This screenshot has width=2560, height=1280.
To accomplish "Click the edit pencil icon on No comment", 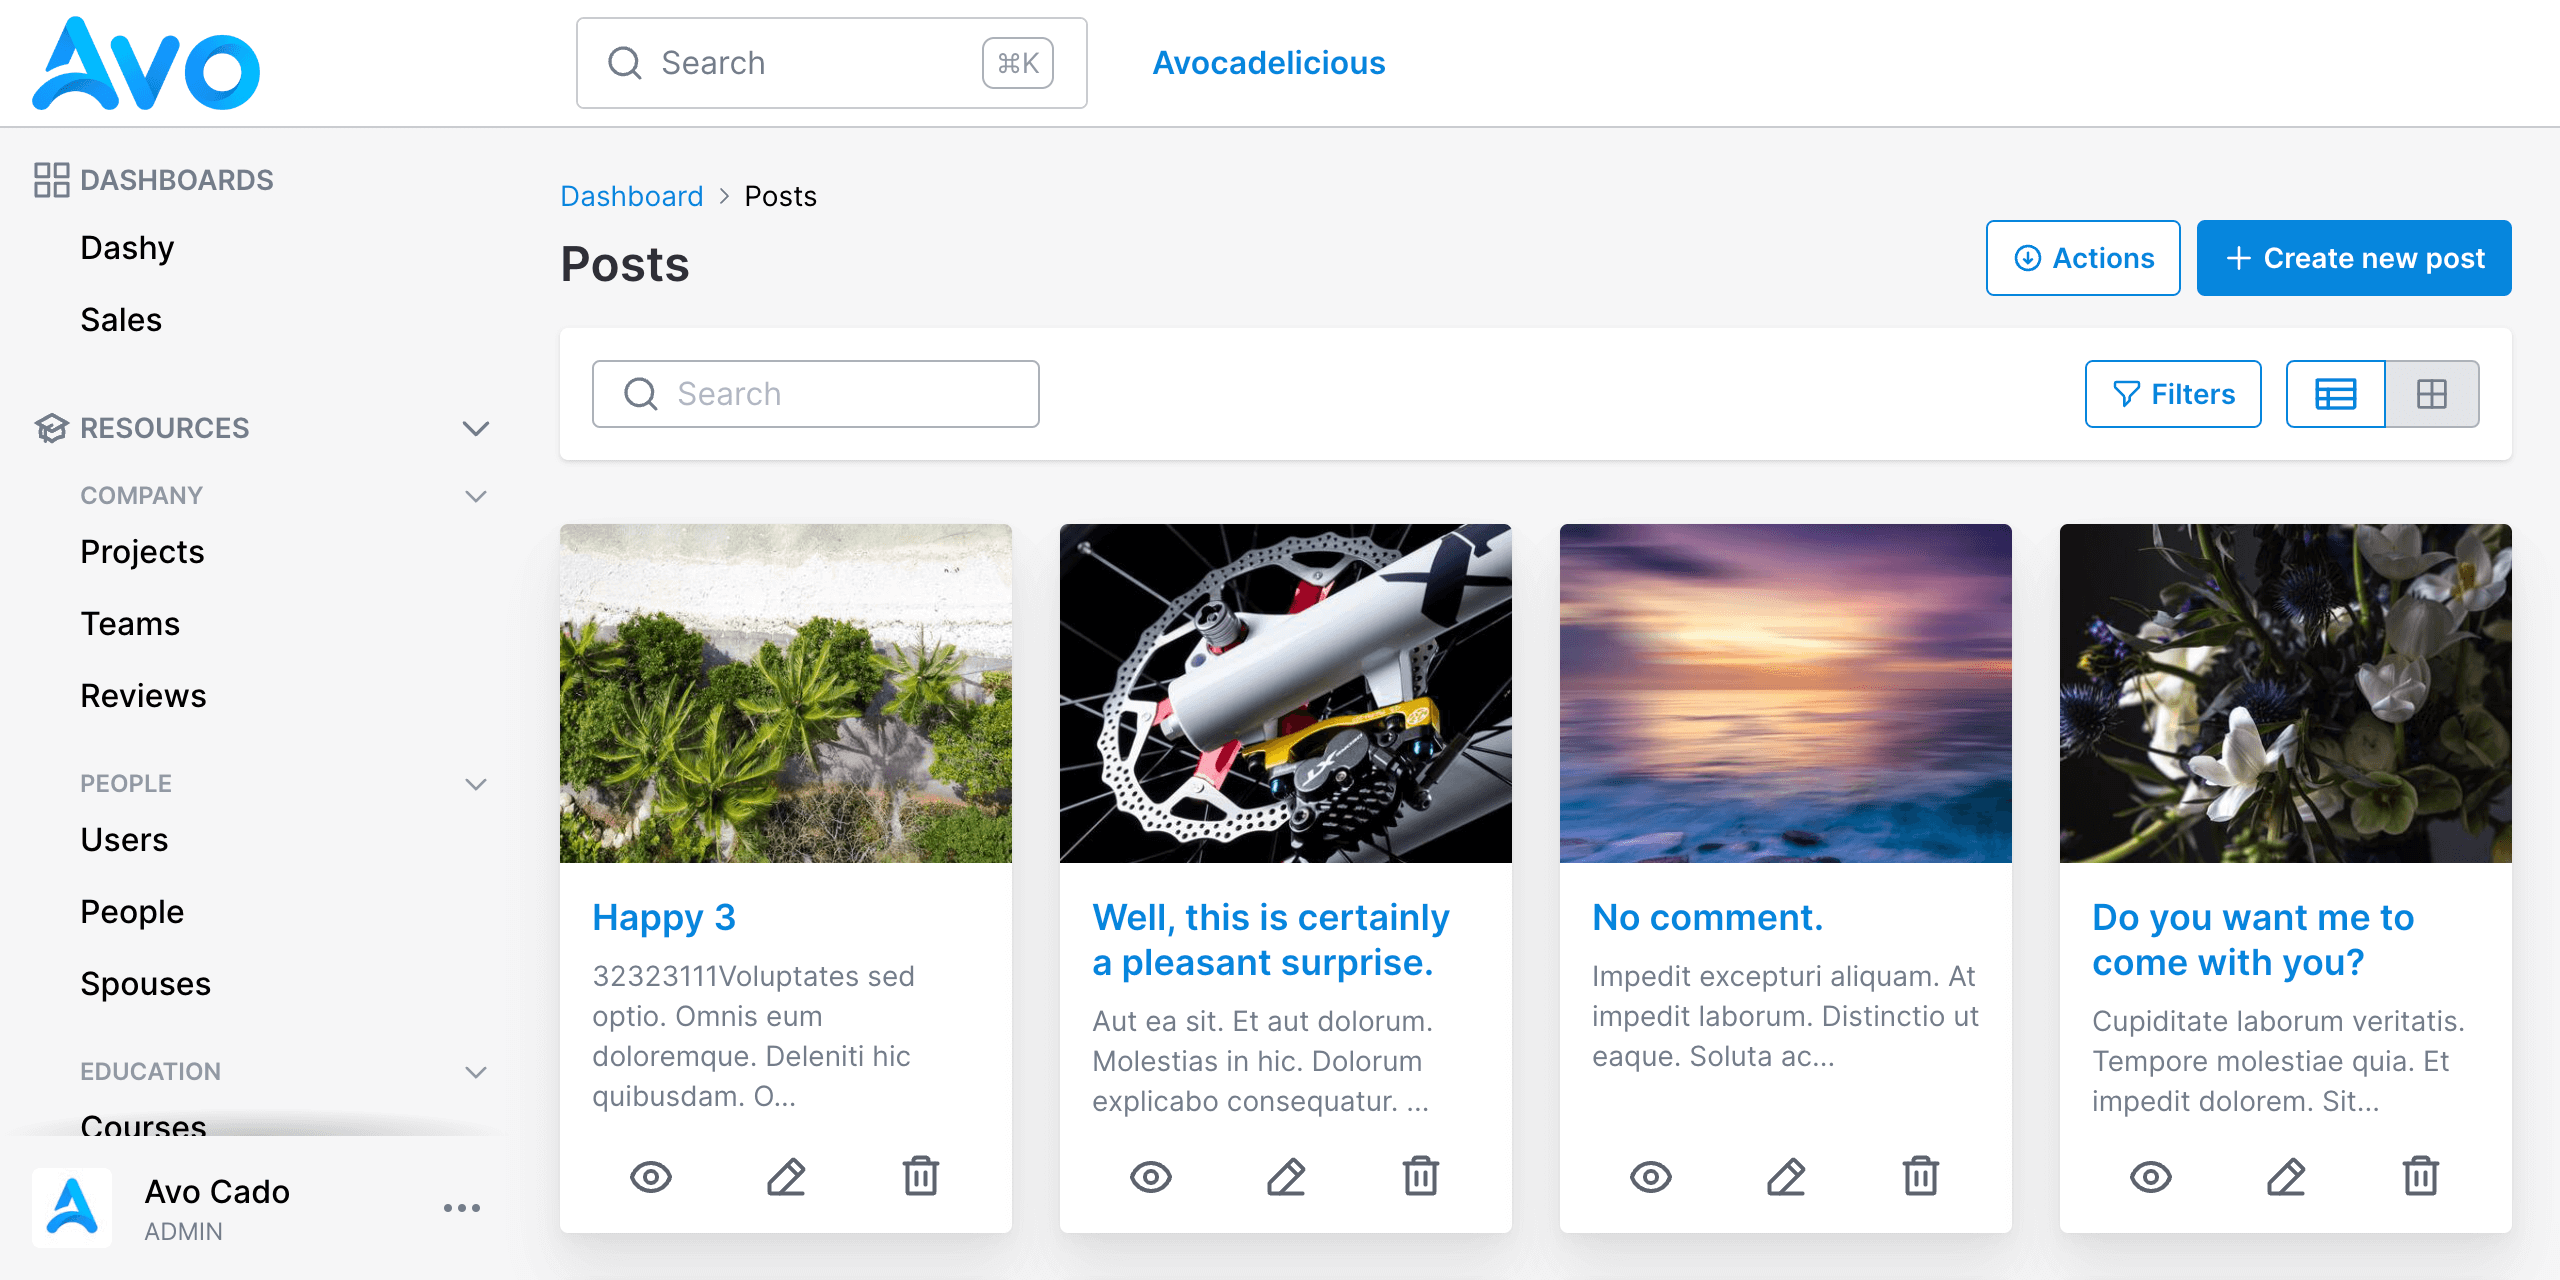I will click(x=1784, y=1174).
